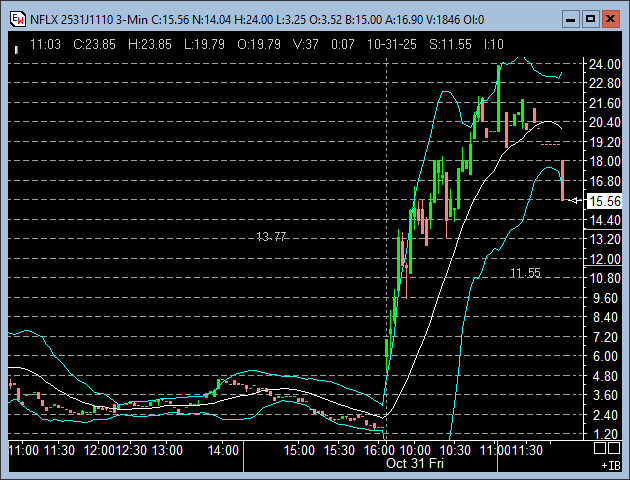Click the small white cursor marker before 11:03
The image size is (630, 480).
18,44
